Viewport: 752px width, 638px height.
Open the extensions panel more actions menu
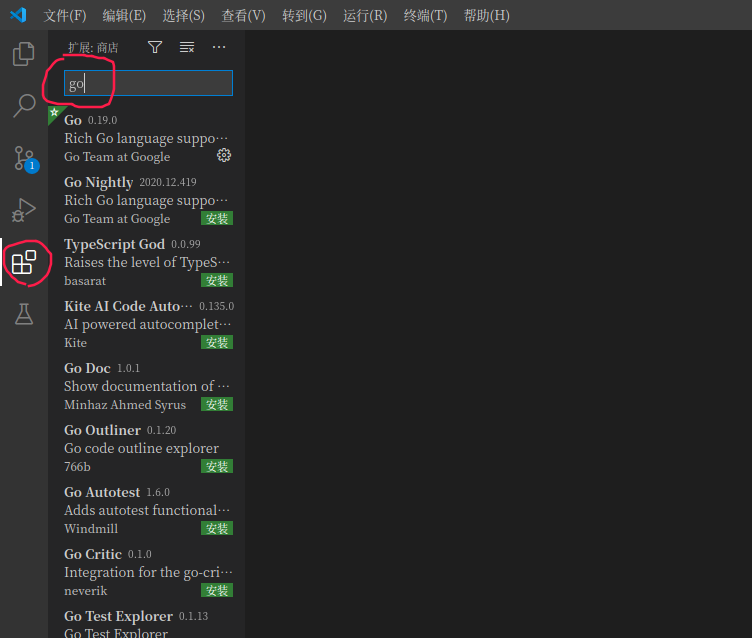point(219,47)
